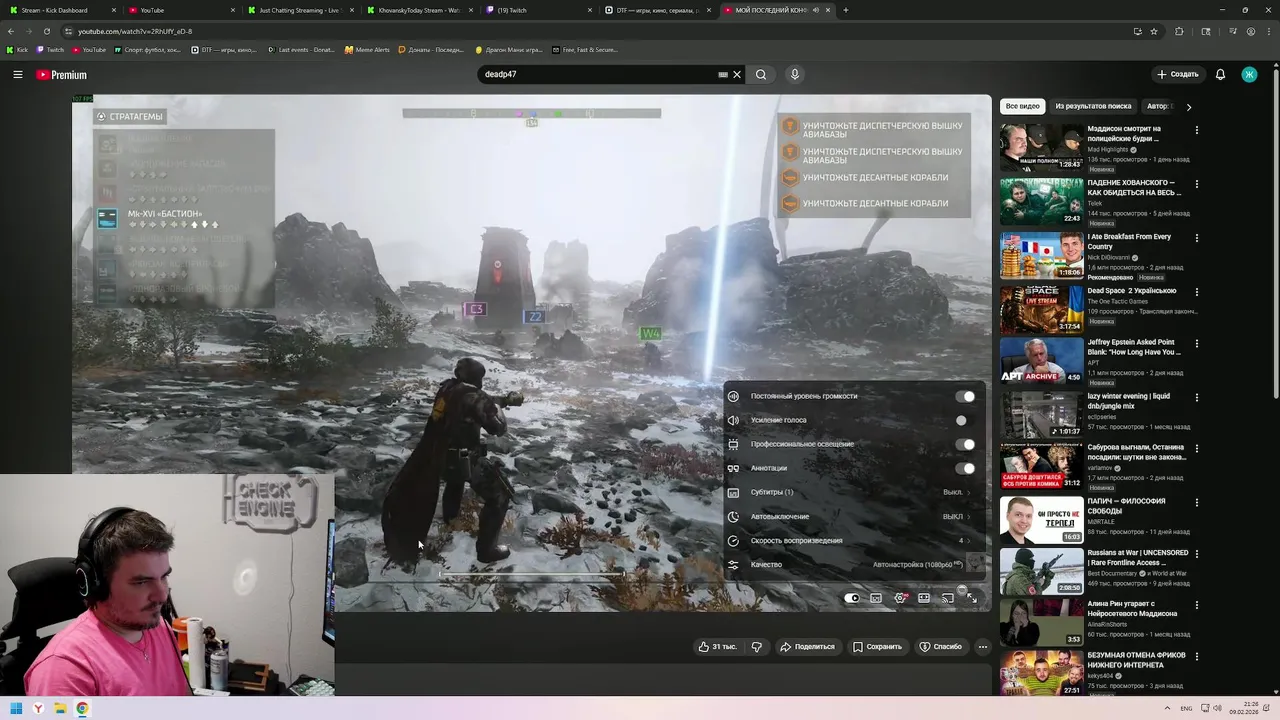Switch to the DTF browser tab

[x=658, y=10]
